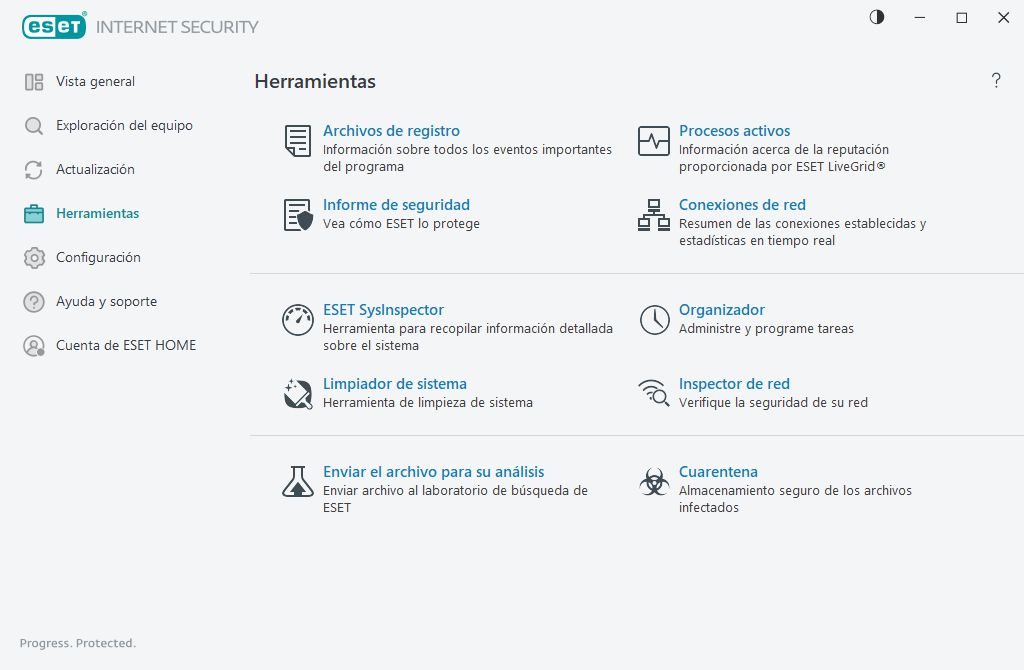The width and height of the screenshot is (1024, 670).
Task: Click the Limpiador de sistema broom icon
Action: (297, 394)
